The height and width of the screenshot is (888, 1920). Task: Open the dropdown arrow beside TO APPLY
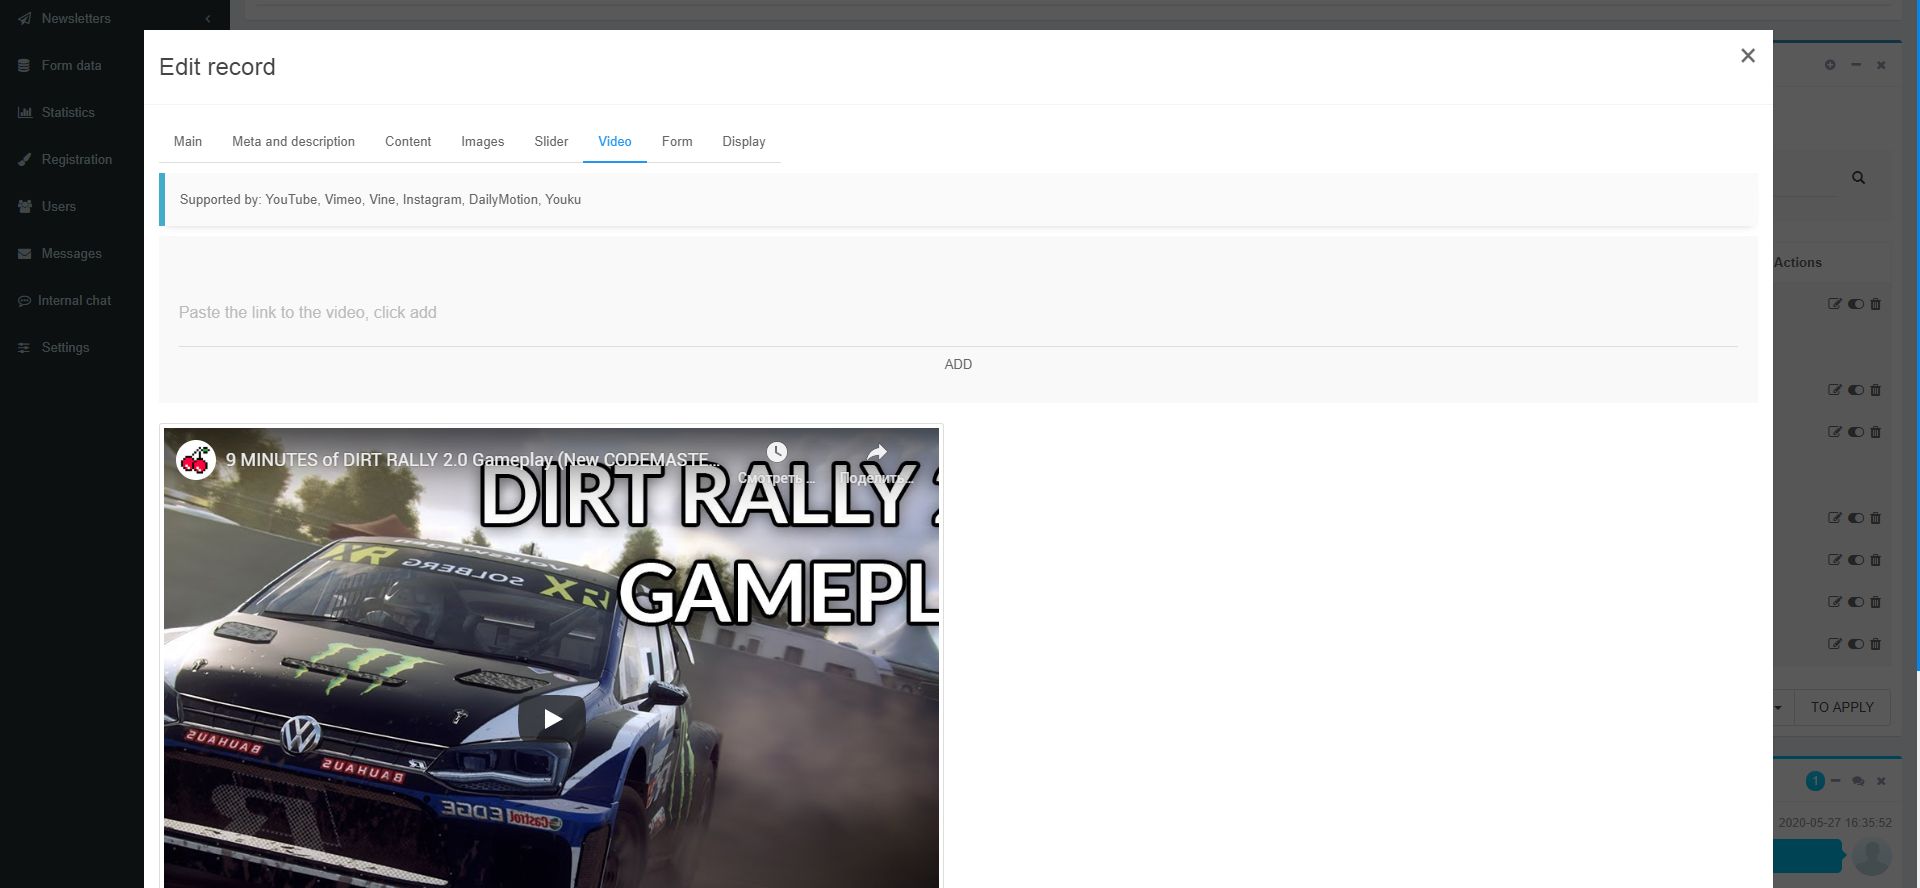(x=1779, y=708)
